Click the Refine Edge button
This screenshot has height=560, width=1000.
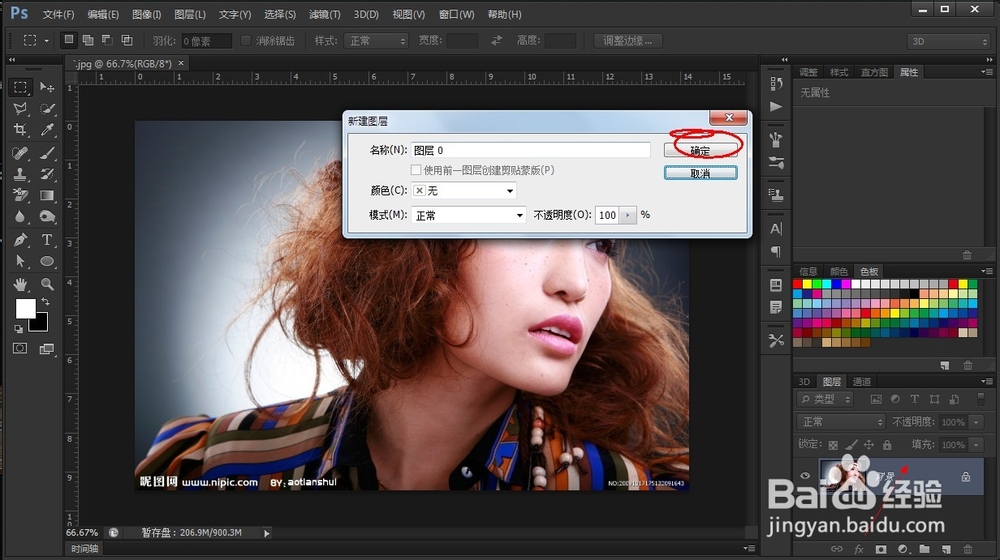coord(628,41)
